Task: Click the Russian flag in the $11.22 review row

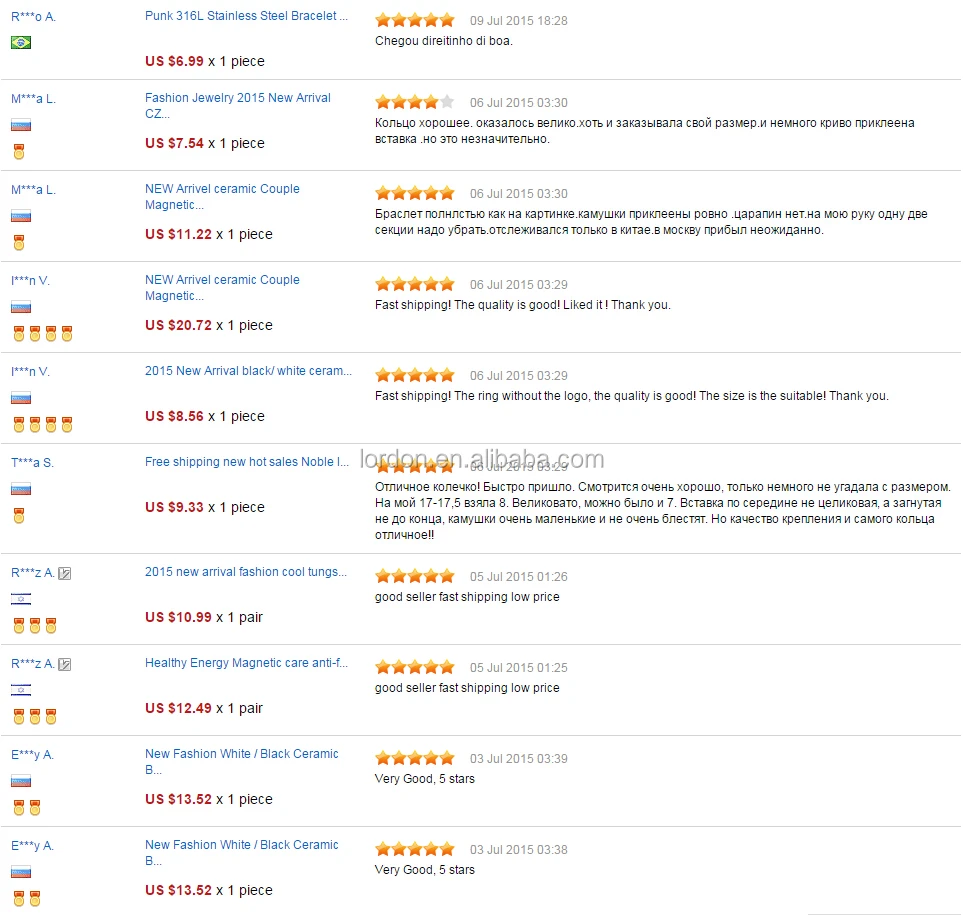Action: point(21,216)
